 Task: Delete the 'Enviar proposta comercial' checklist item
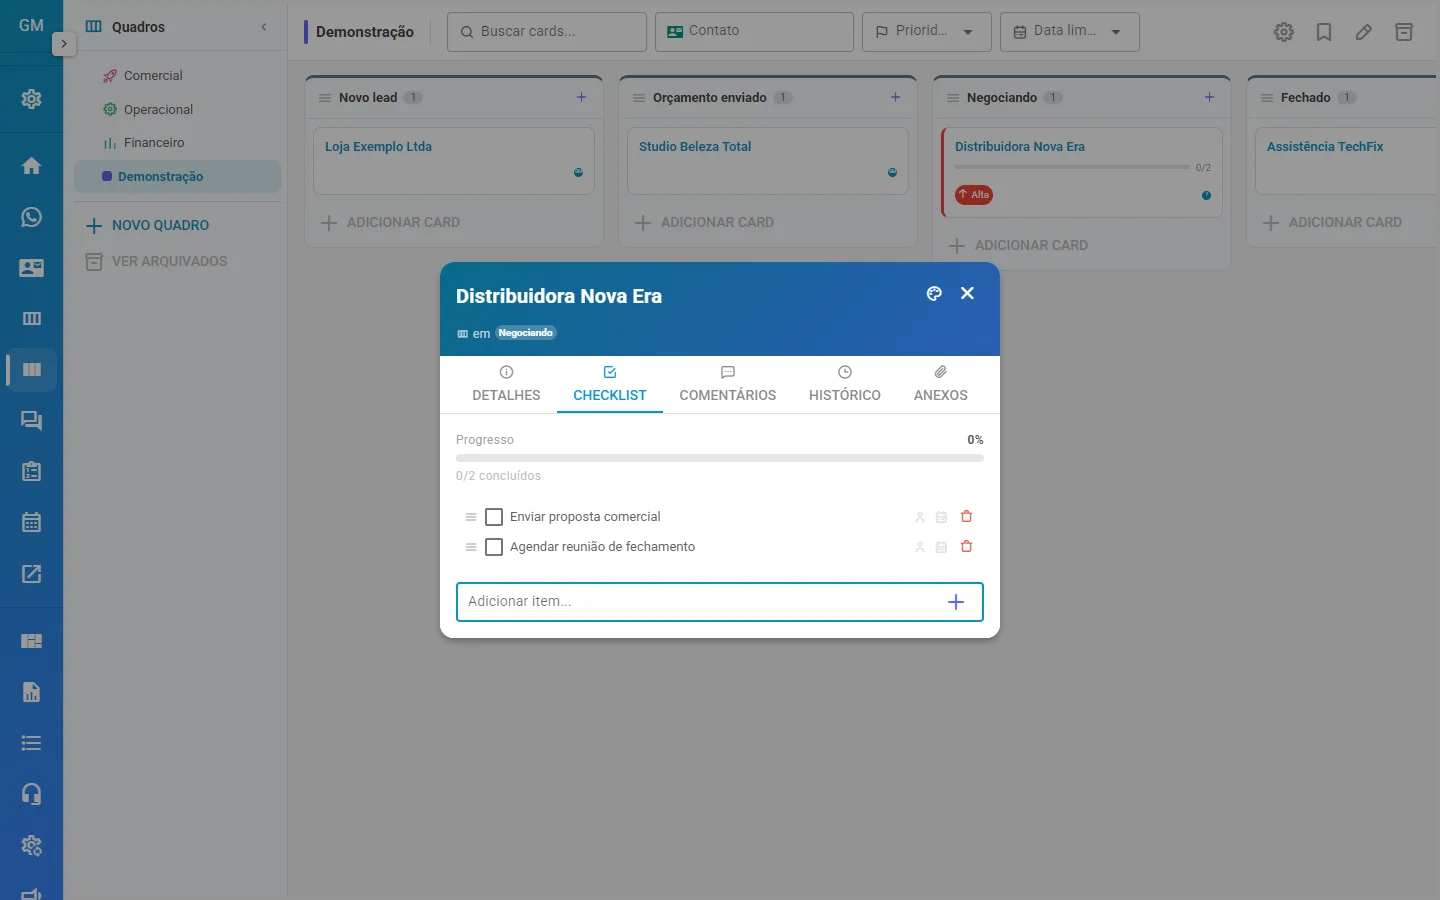click(x=966, y=517)
